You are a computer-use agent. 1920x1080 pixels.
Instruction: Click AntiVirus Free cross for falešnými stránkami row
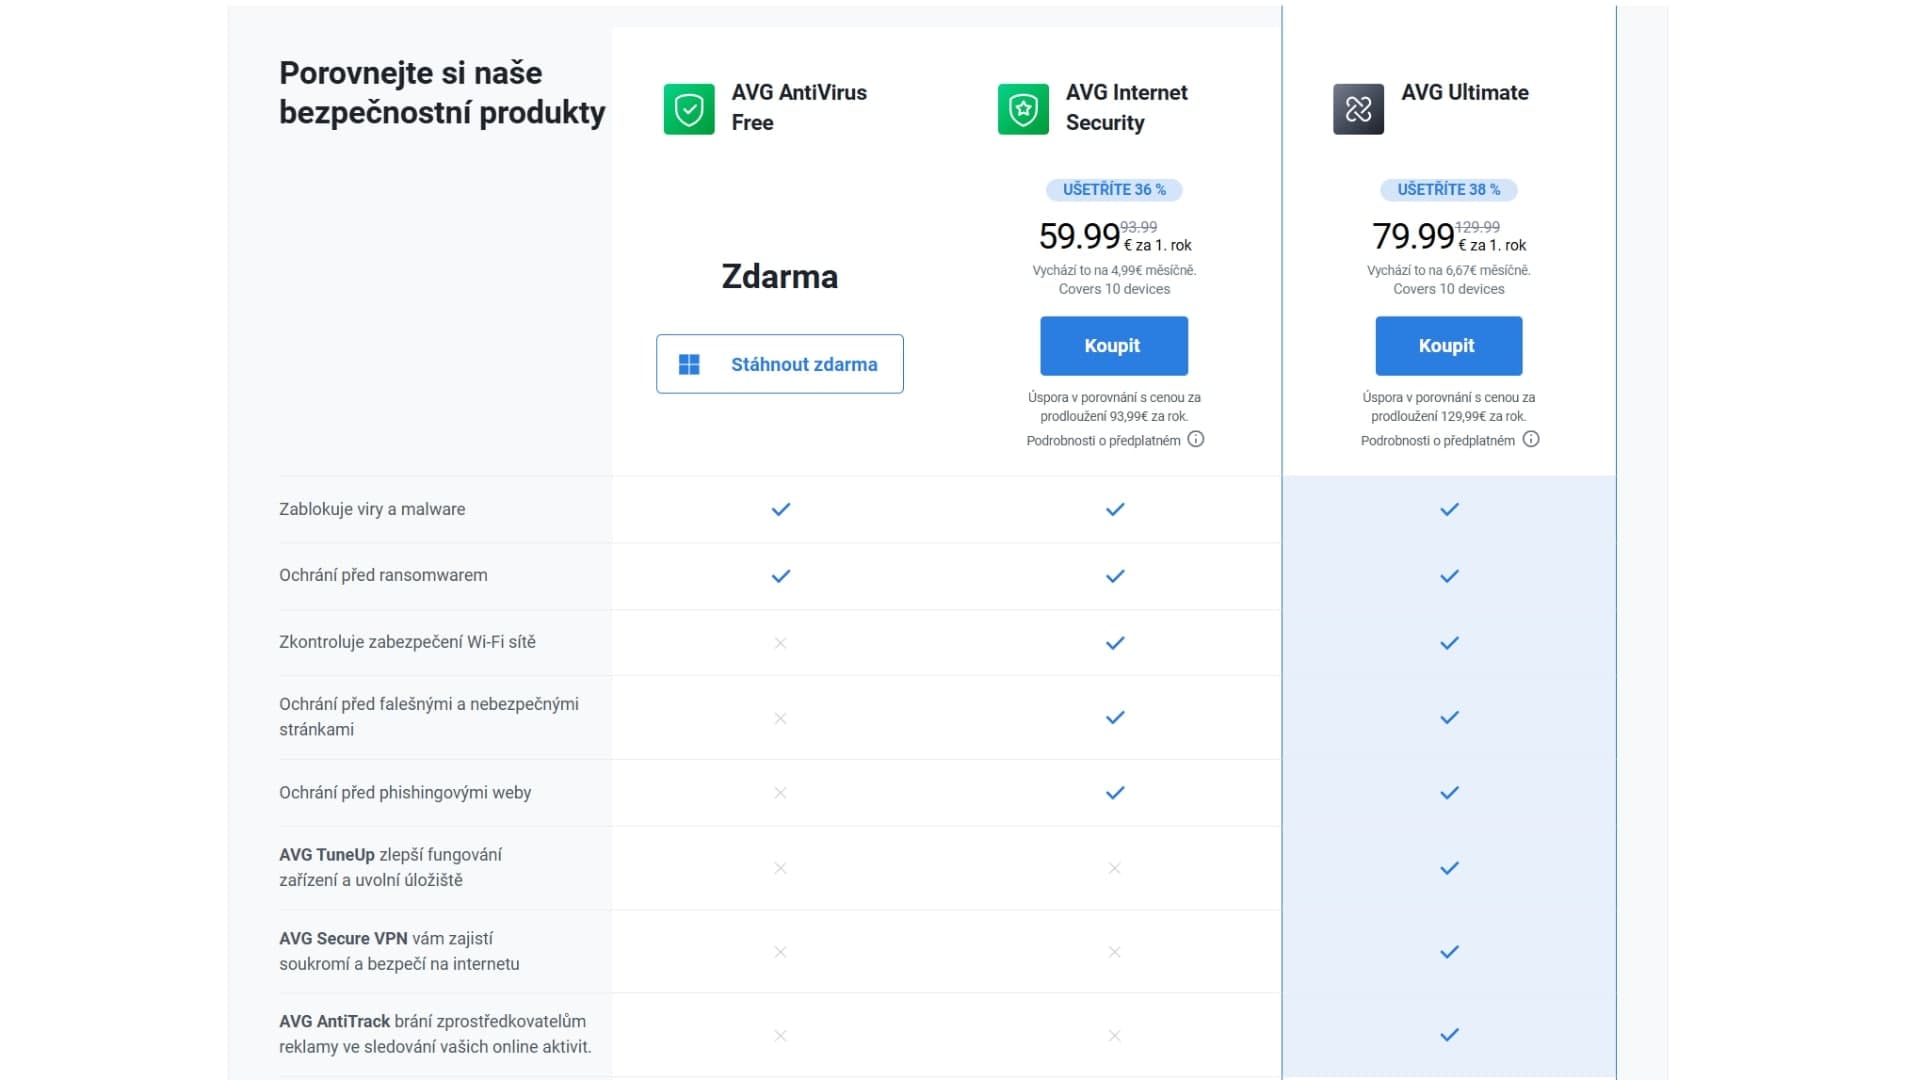[781, 718]
